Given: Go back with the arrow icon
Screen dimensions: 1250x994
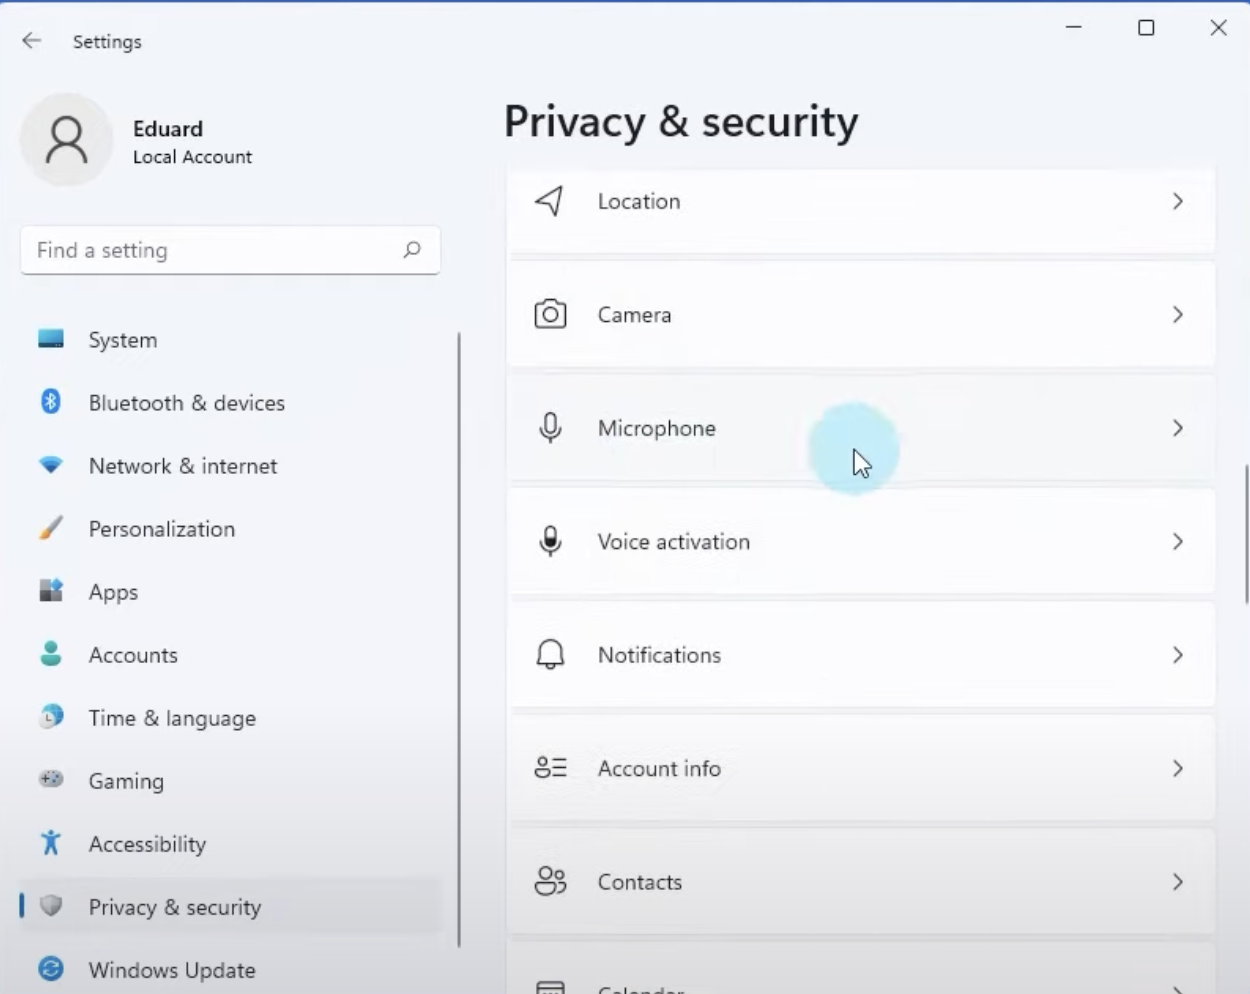Looking at the screenshot, I should (x=32, y=41).
